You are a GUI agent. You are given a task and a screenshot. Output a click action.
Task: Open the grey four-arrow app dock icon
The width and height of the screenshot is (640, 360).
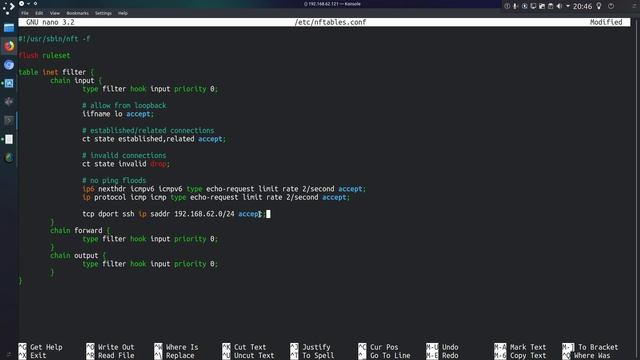[9, 102]
